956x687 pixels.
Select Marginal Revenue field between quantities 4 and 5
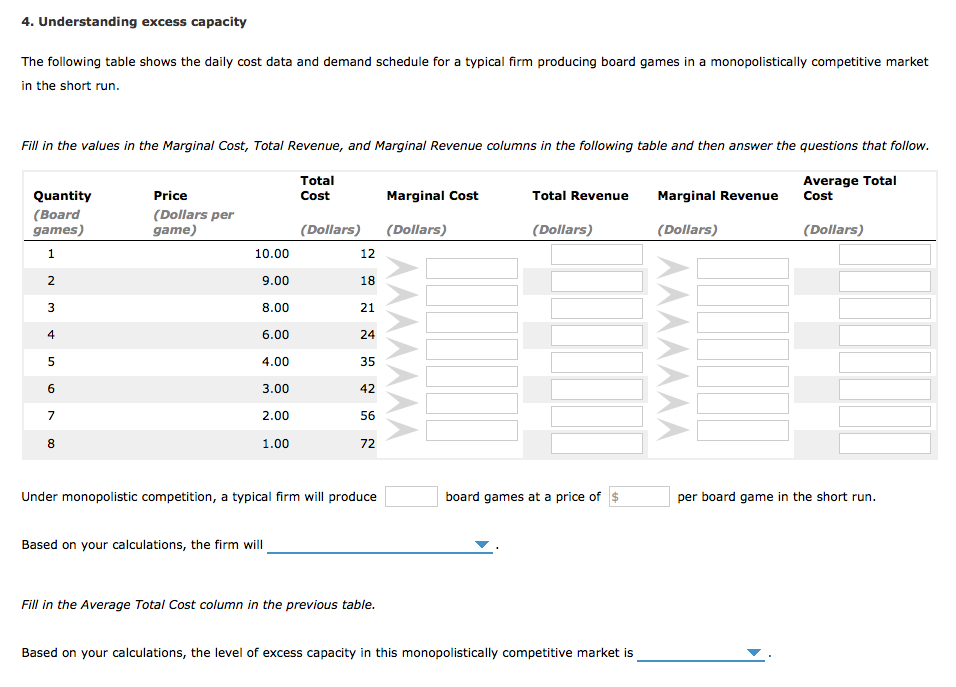point(742,349)
